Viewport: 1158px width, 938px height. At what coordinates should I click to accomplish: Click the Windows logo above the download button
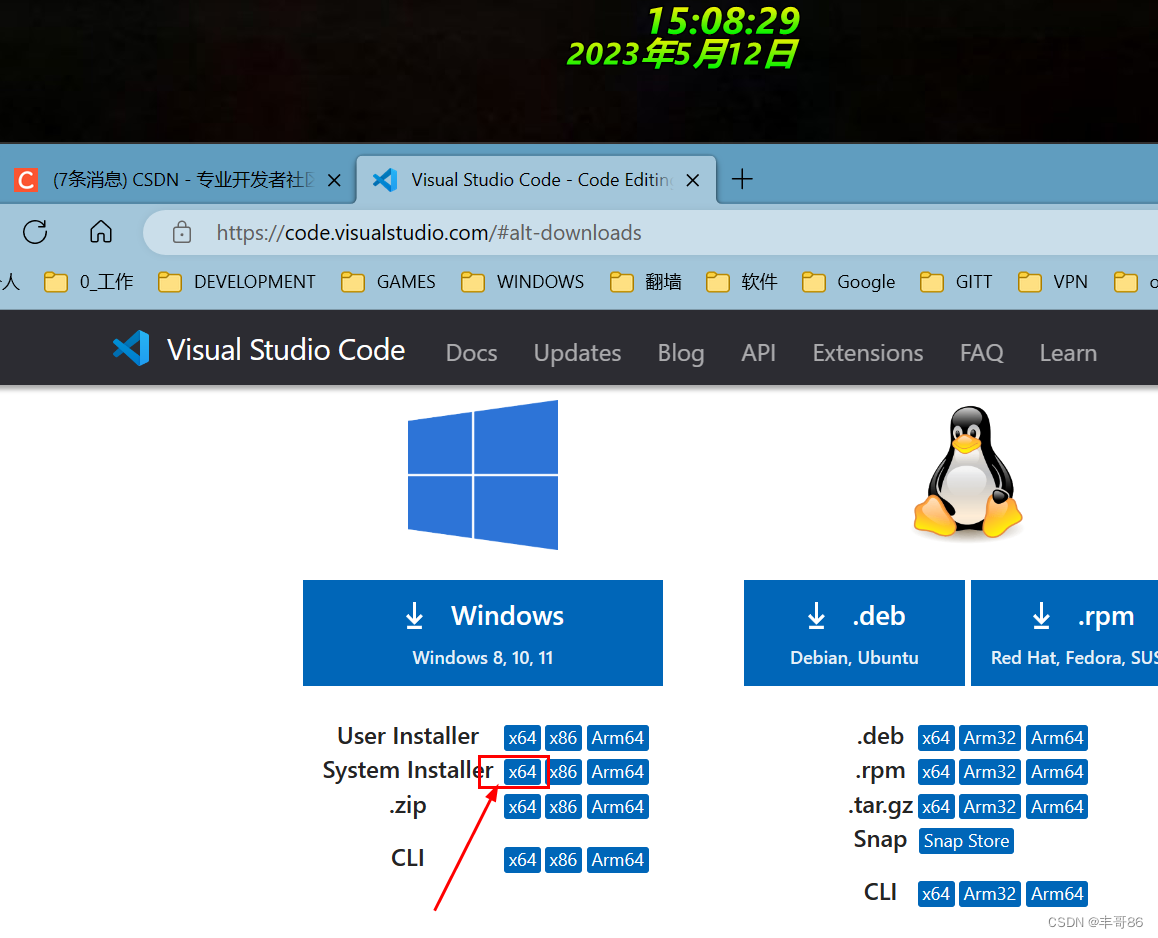pos(483,474)
